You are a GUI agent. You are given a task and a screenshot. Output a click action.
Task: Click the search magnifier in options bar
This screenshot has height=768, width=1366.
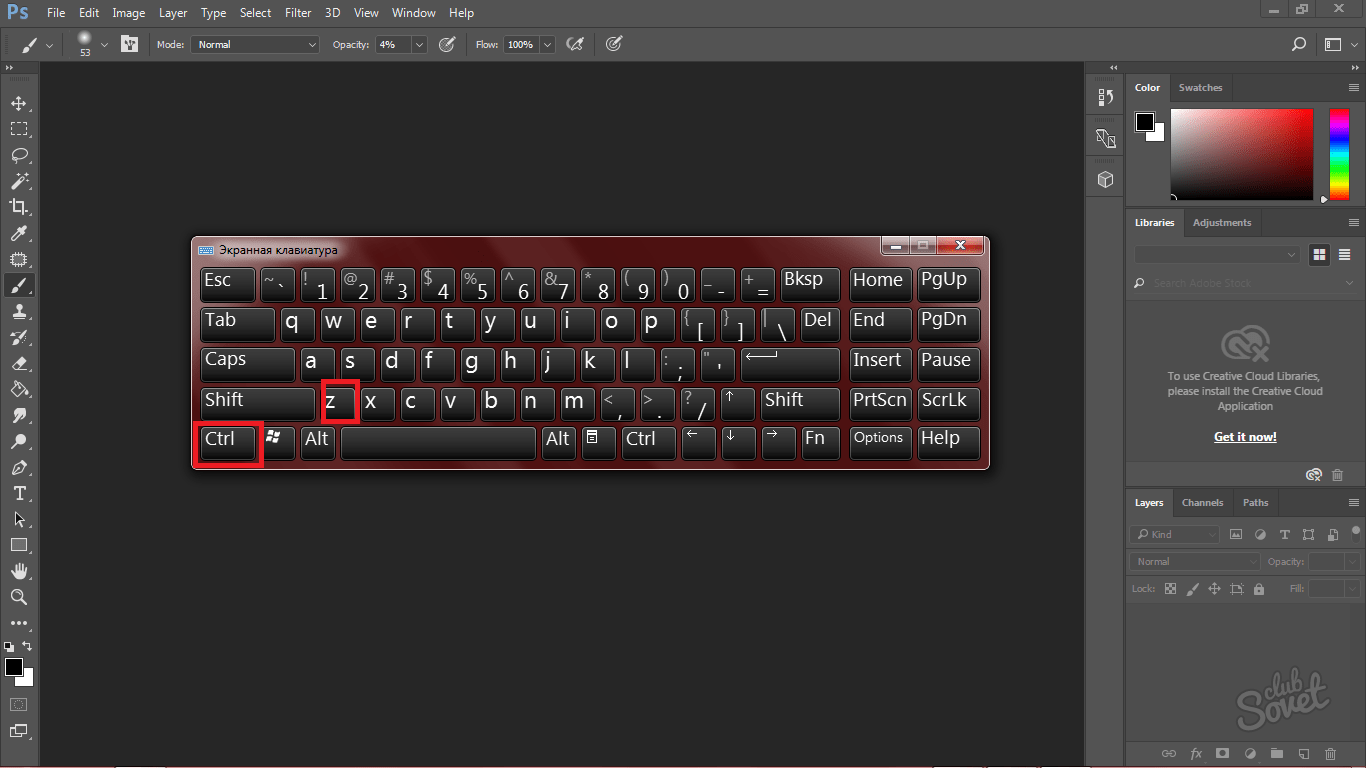(1299, 44)
